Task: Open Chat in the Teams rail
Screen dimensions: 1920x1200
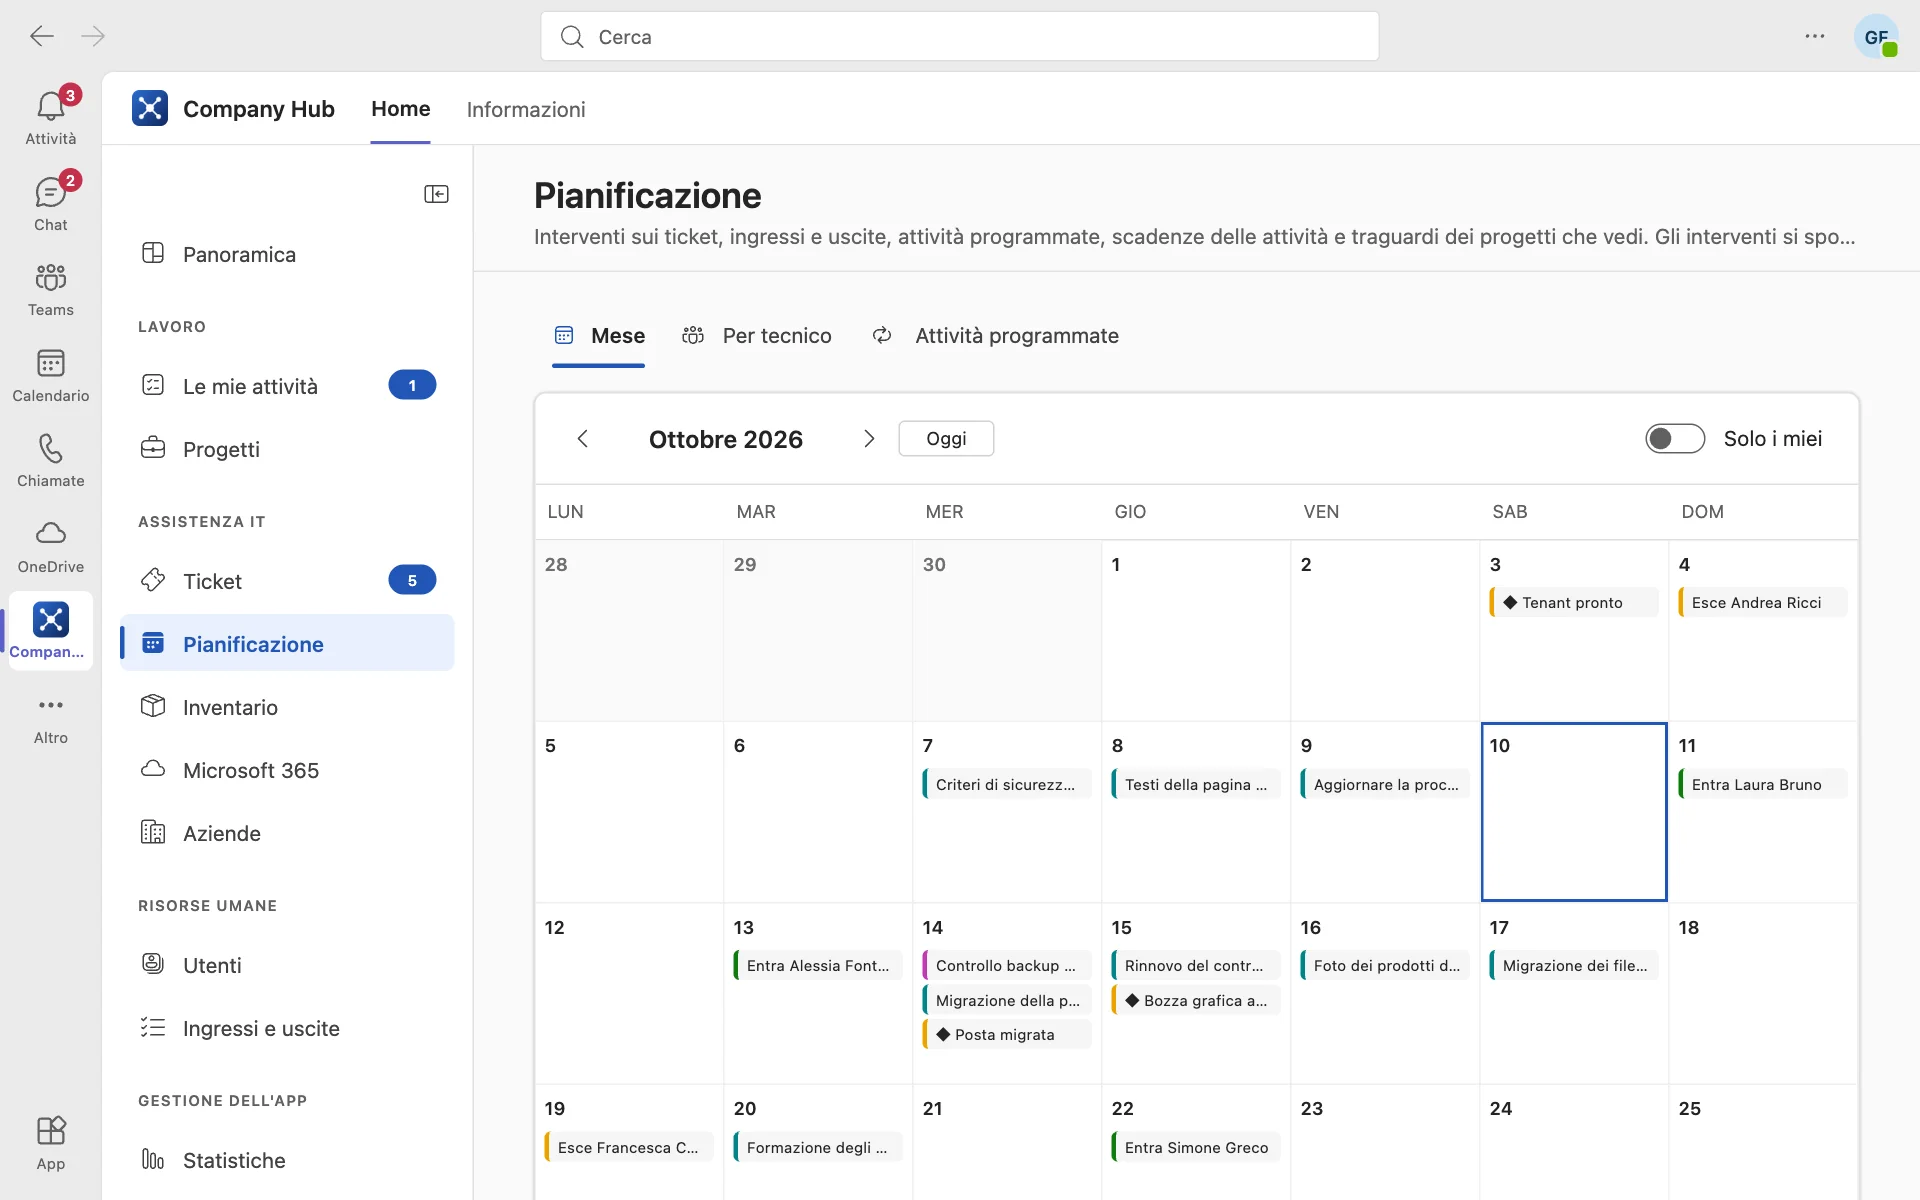Action: pos(51,202)
